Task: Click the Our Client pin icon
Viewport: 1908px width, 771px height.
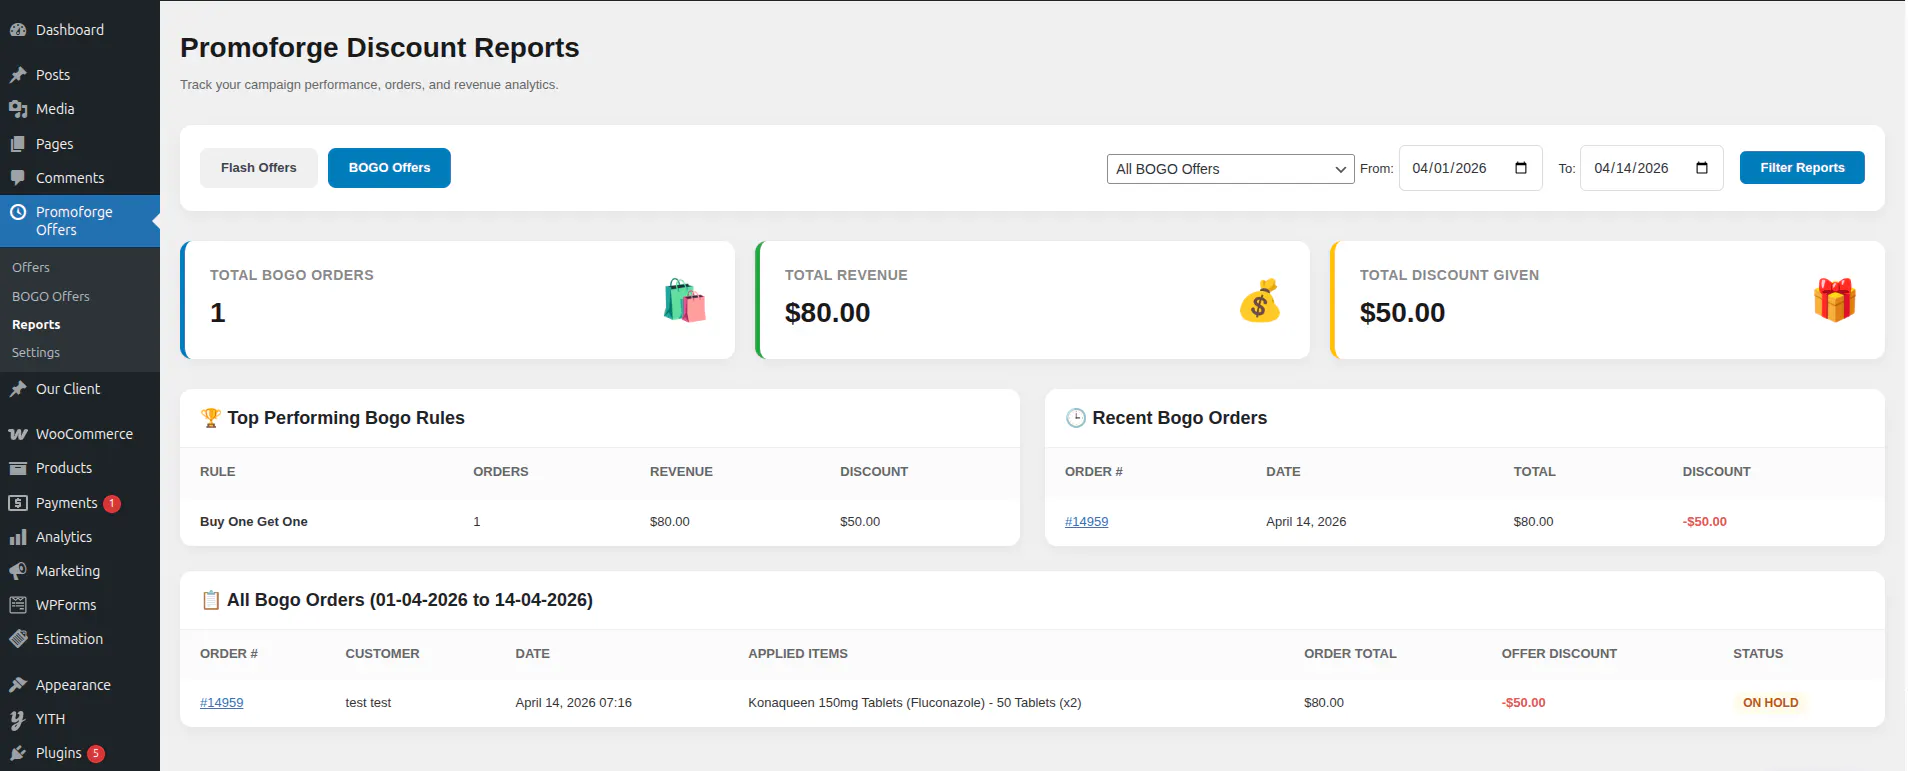Action: click(18, 389)
